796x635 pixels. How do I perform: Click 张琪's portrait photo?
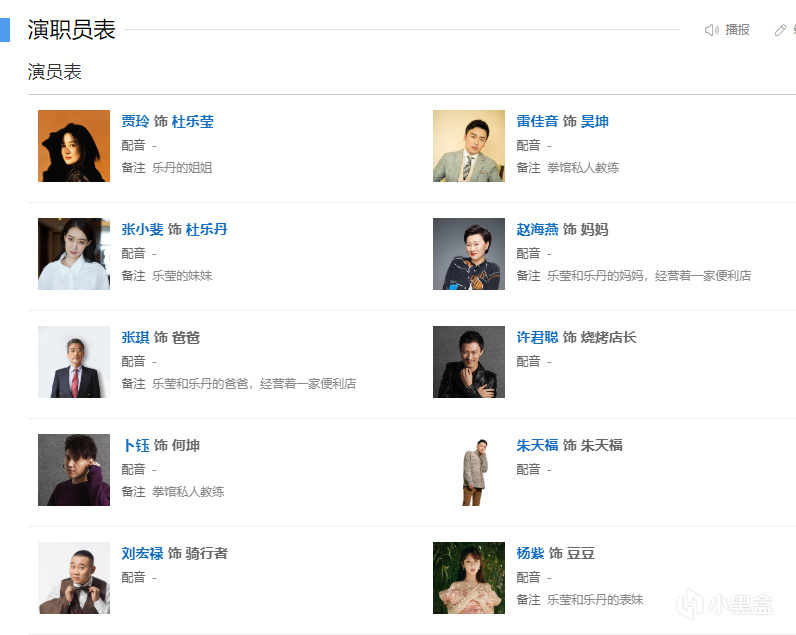(74, 362)
